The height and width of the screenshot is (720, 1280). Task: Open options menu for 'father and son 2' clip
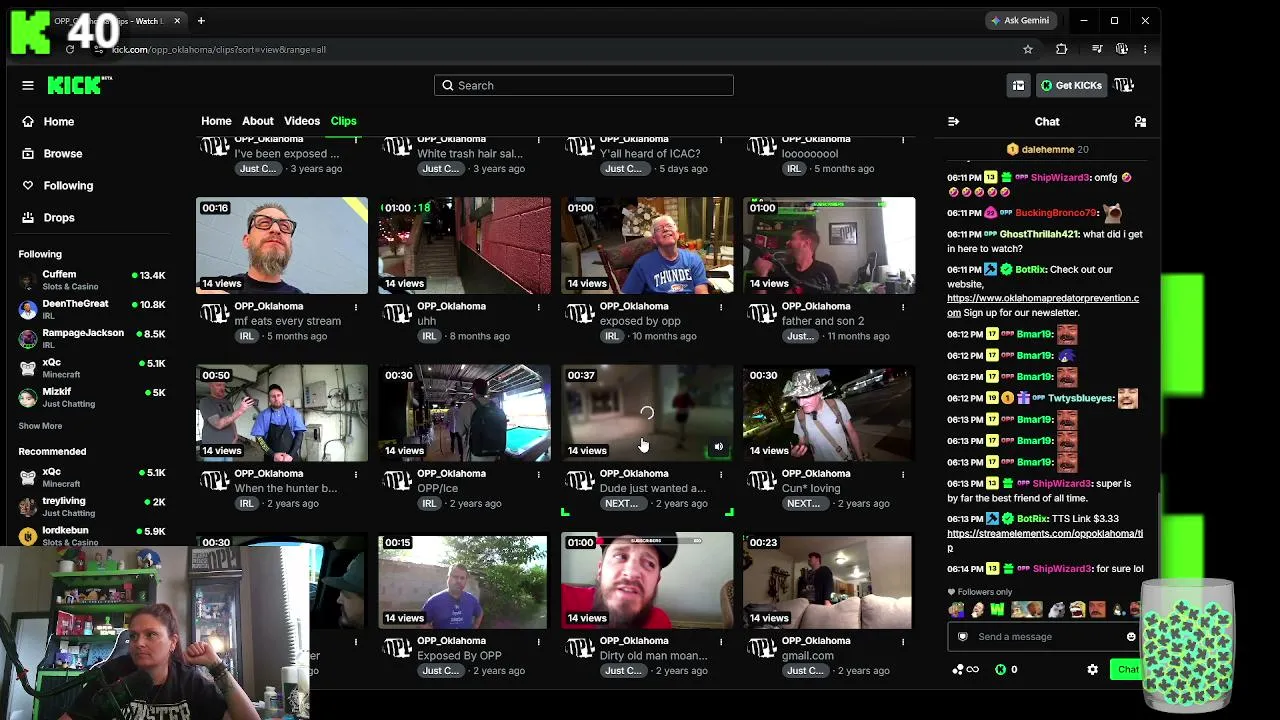(903, 307)
